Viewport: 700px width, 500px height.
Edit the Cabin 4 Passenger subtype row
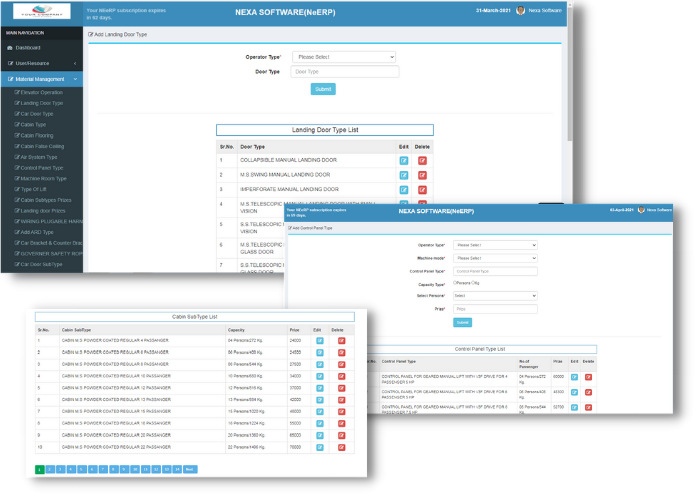[319, 341]
